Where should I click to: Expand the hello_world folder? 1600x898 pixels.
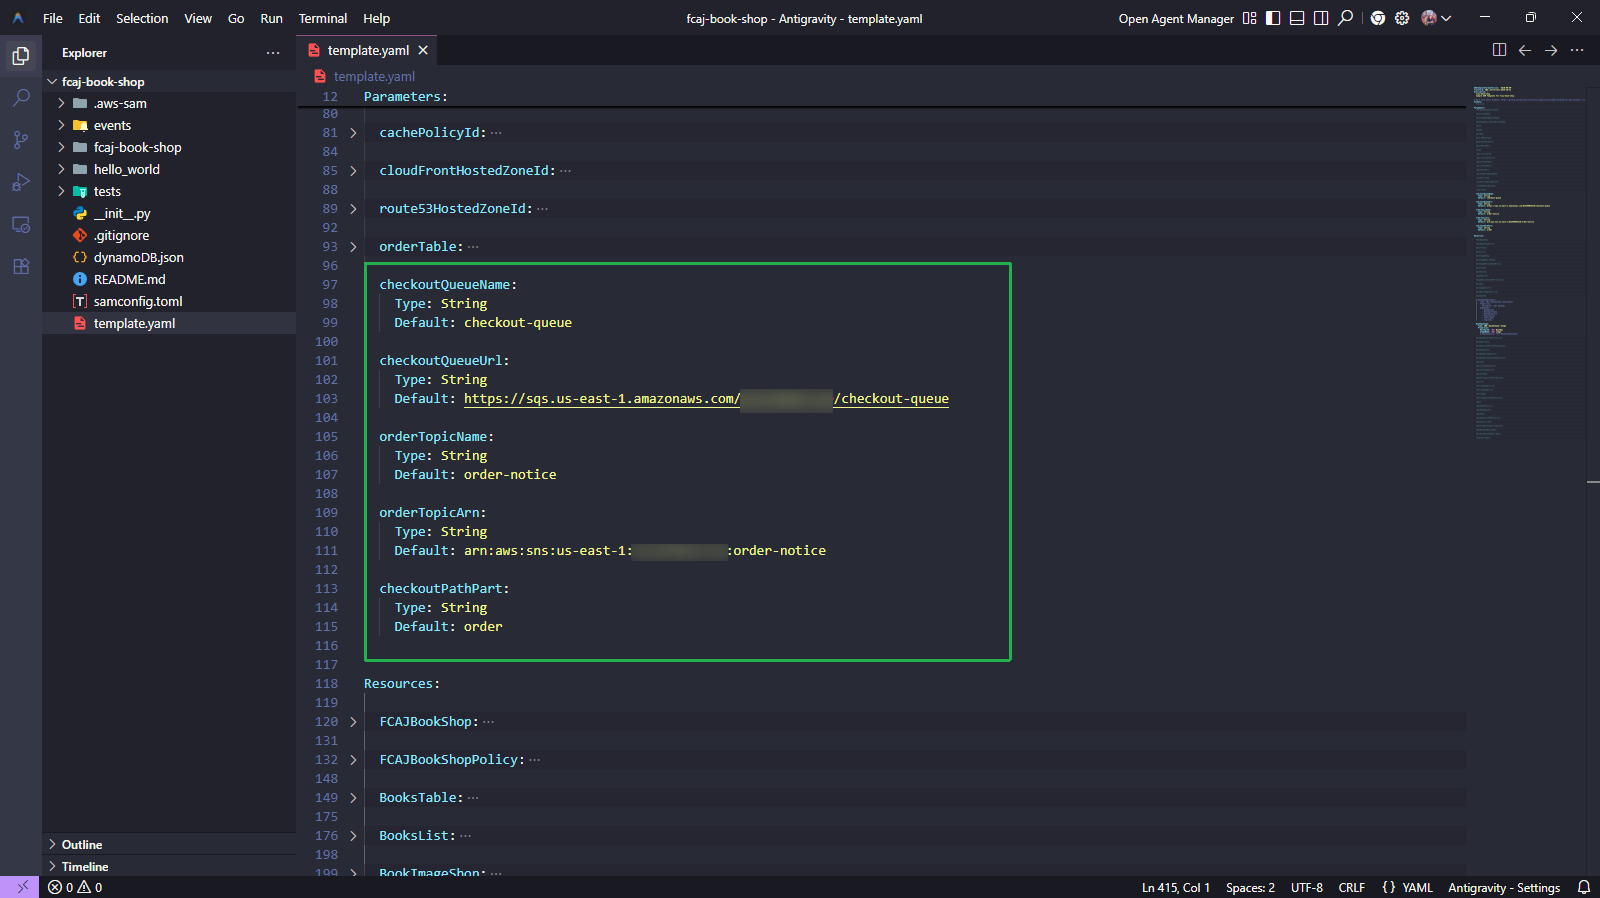pos(61,170)
